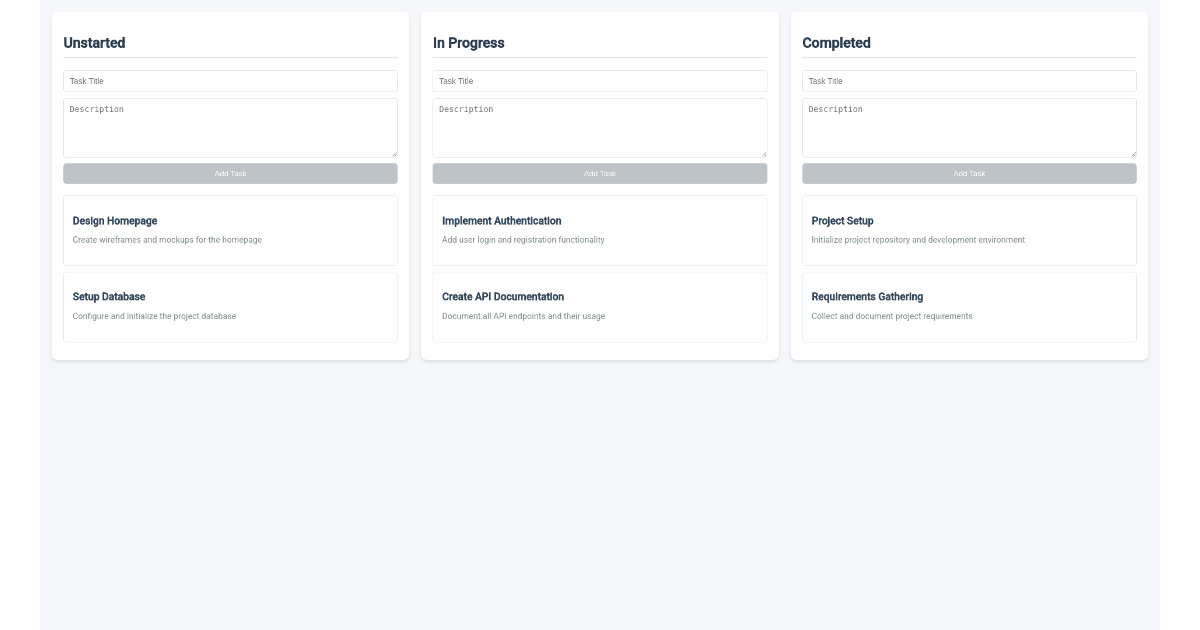Open the Implement Authentication task card

tap(600, 230)
